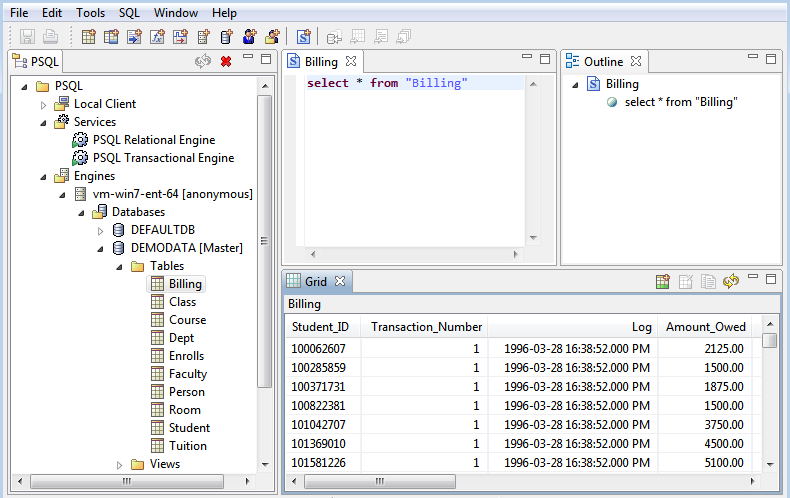Click the New Trigger toolbar icon
Viewport: 790px width, 498px height.
coord(180,36)
